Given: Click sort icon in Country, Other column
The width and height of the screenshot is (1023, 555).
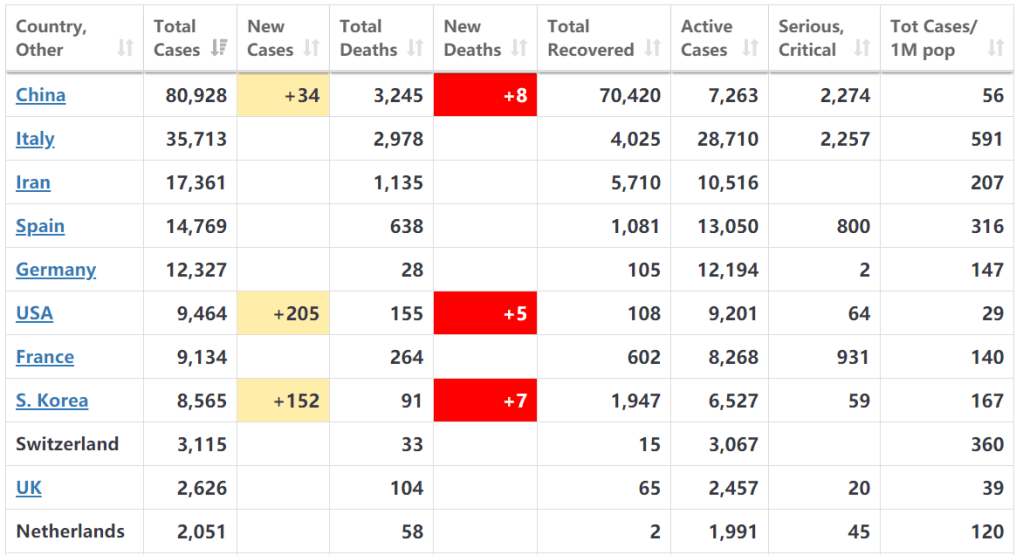Looking at the screenshot, I should pos(125,49).
